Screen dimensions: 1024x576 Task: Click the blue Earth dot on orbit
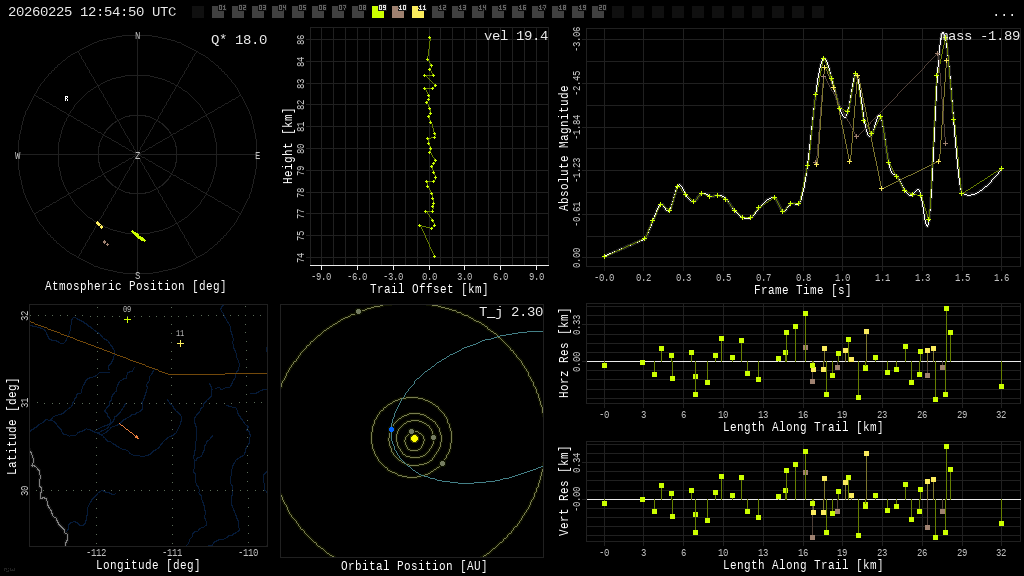(x=391, y=429)
